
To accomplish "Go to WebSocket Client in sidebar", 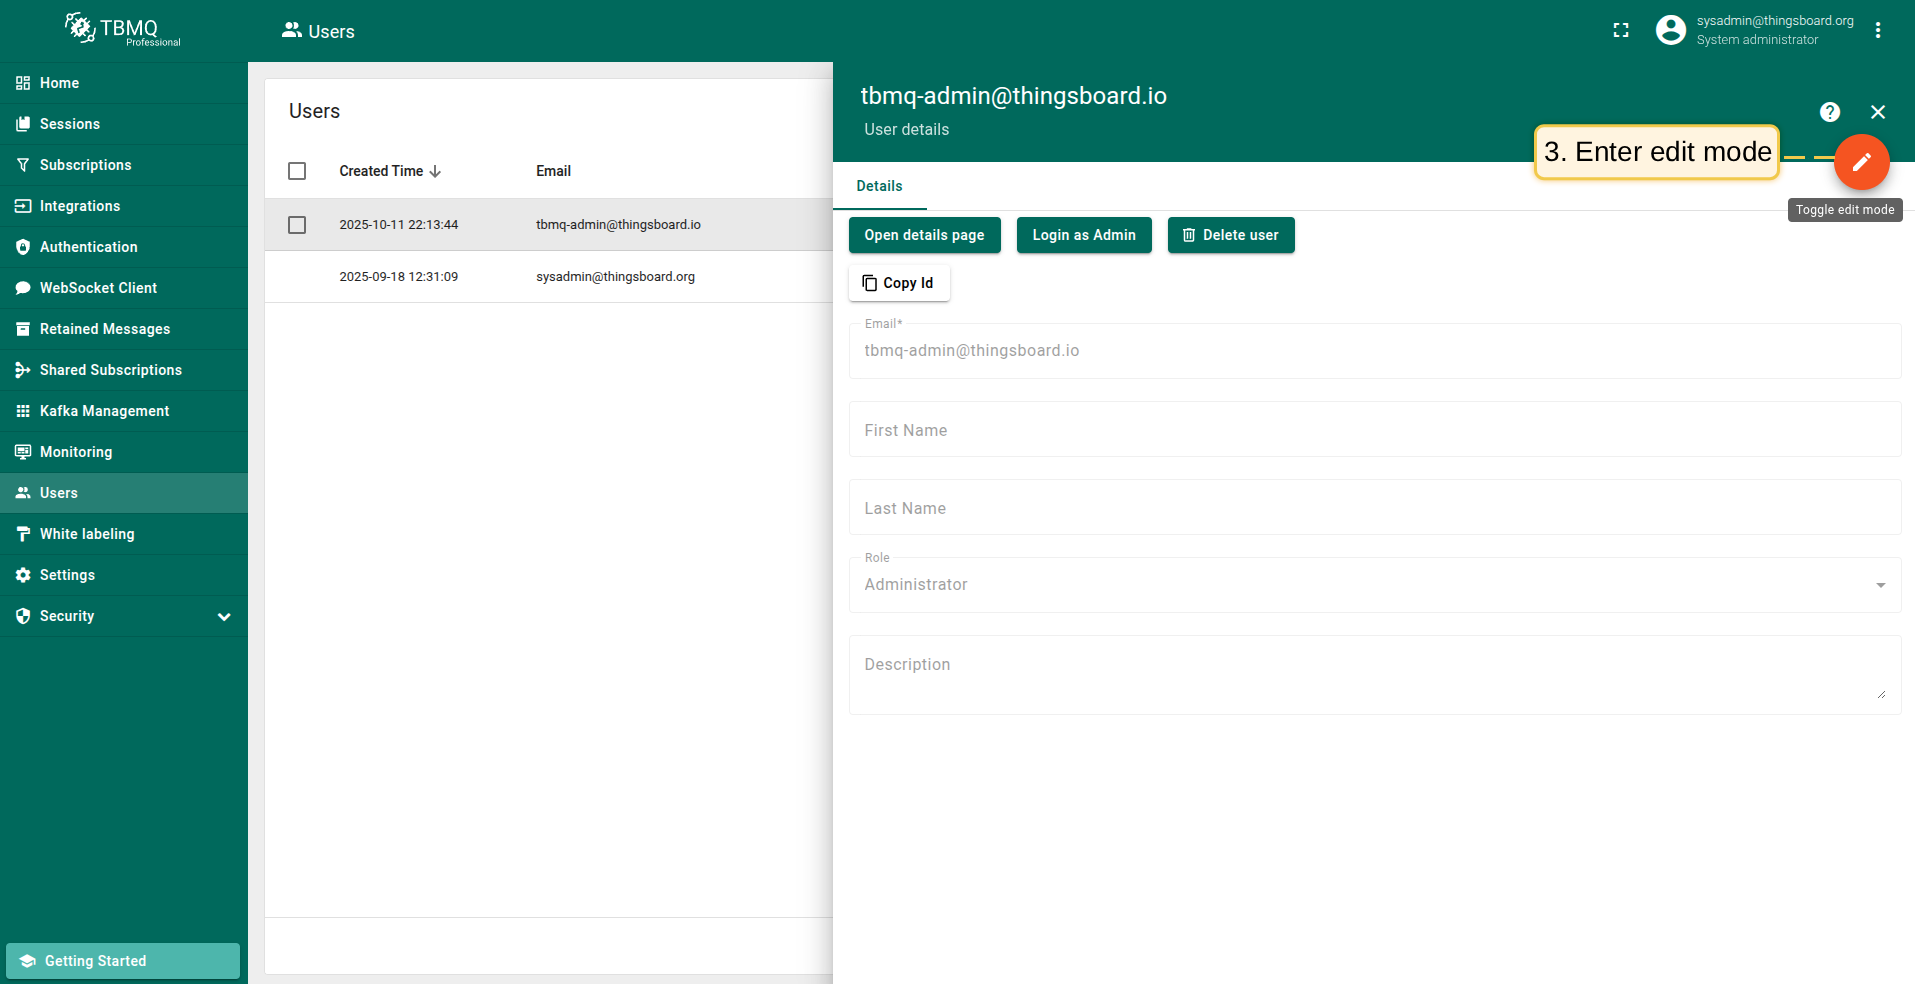I will pyautogui.click(x=98, y=288).
